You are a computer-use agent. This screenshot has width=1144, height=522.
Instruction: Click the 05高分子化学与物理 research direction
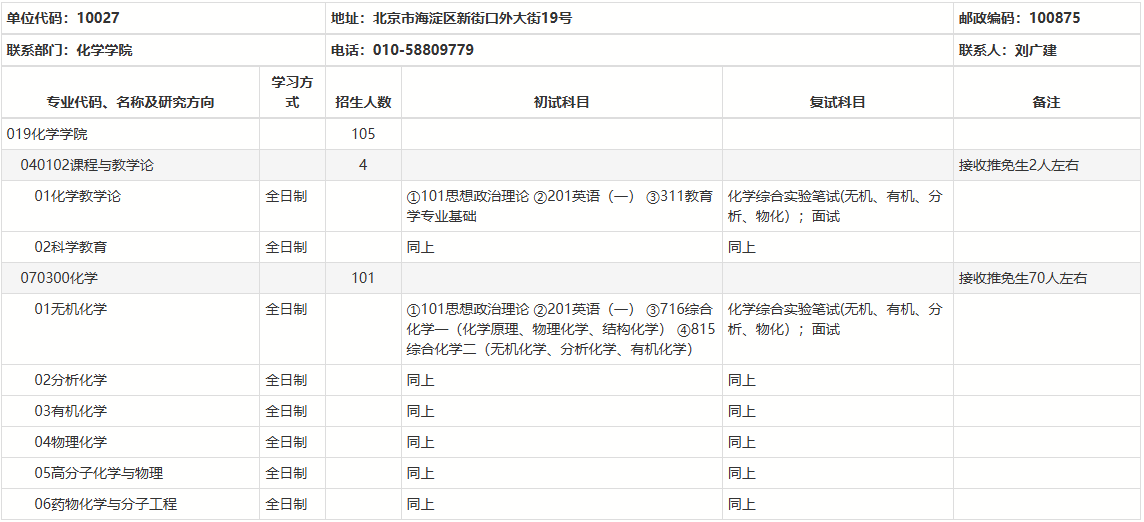pyautogui.click(x=99, y=473)
